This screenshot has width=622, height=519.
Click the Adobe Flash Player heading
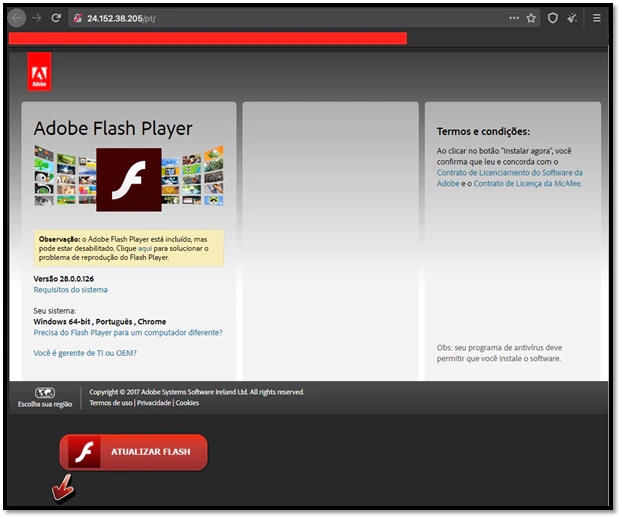(x=113, y=129)
